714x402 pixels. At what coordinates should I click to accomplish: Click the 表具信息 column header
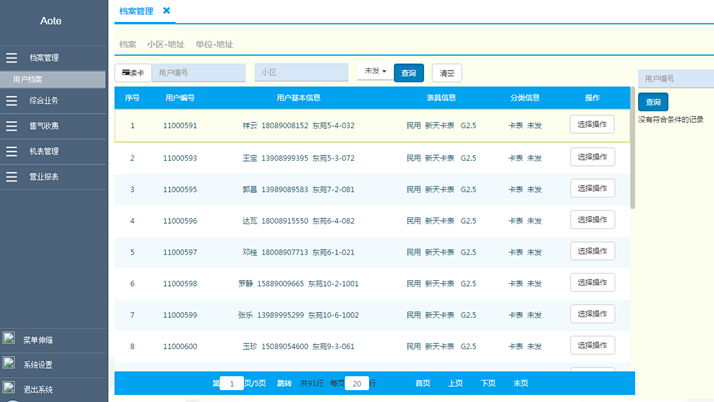tap(441, 98)
